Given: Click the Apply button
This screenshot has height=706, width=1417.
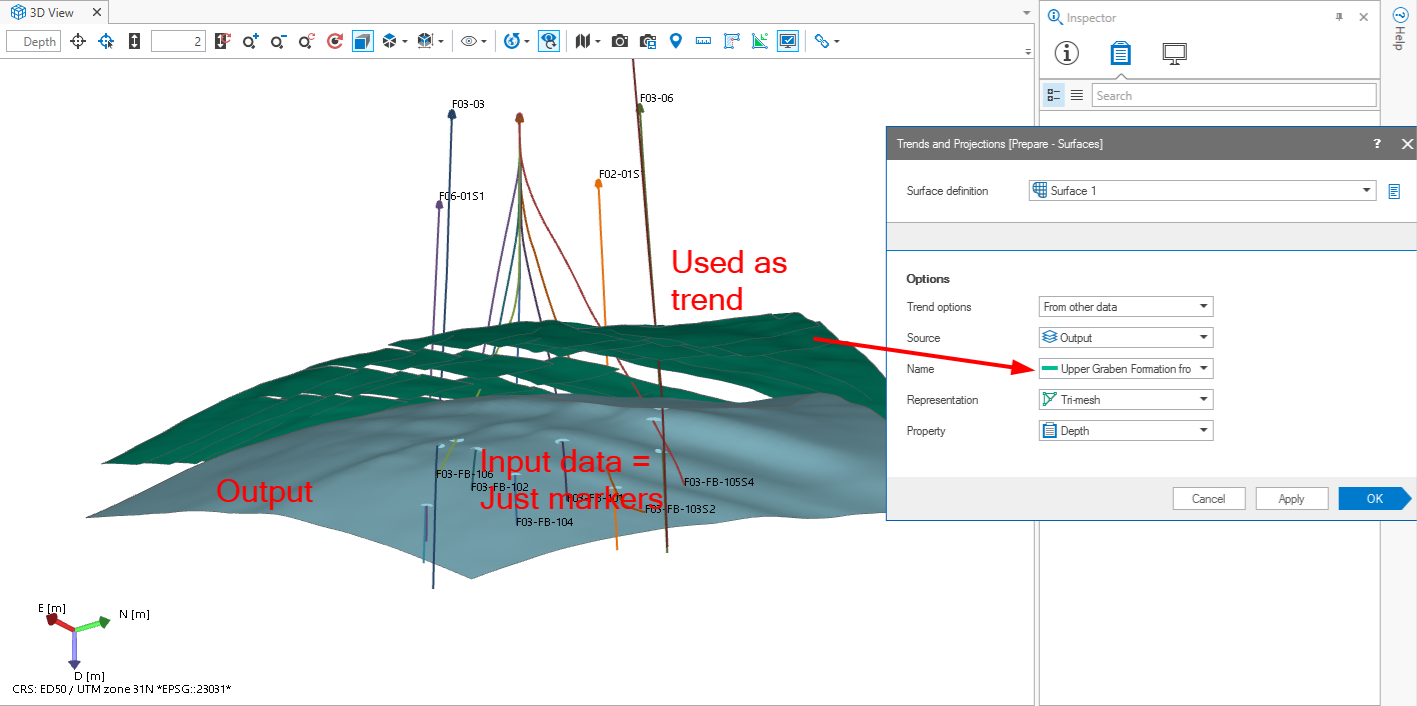Looking at the screenshot, I should 1291,499.
